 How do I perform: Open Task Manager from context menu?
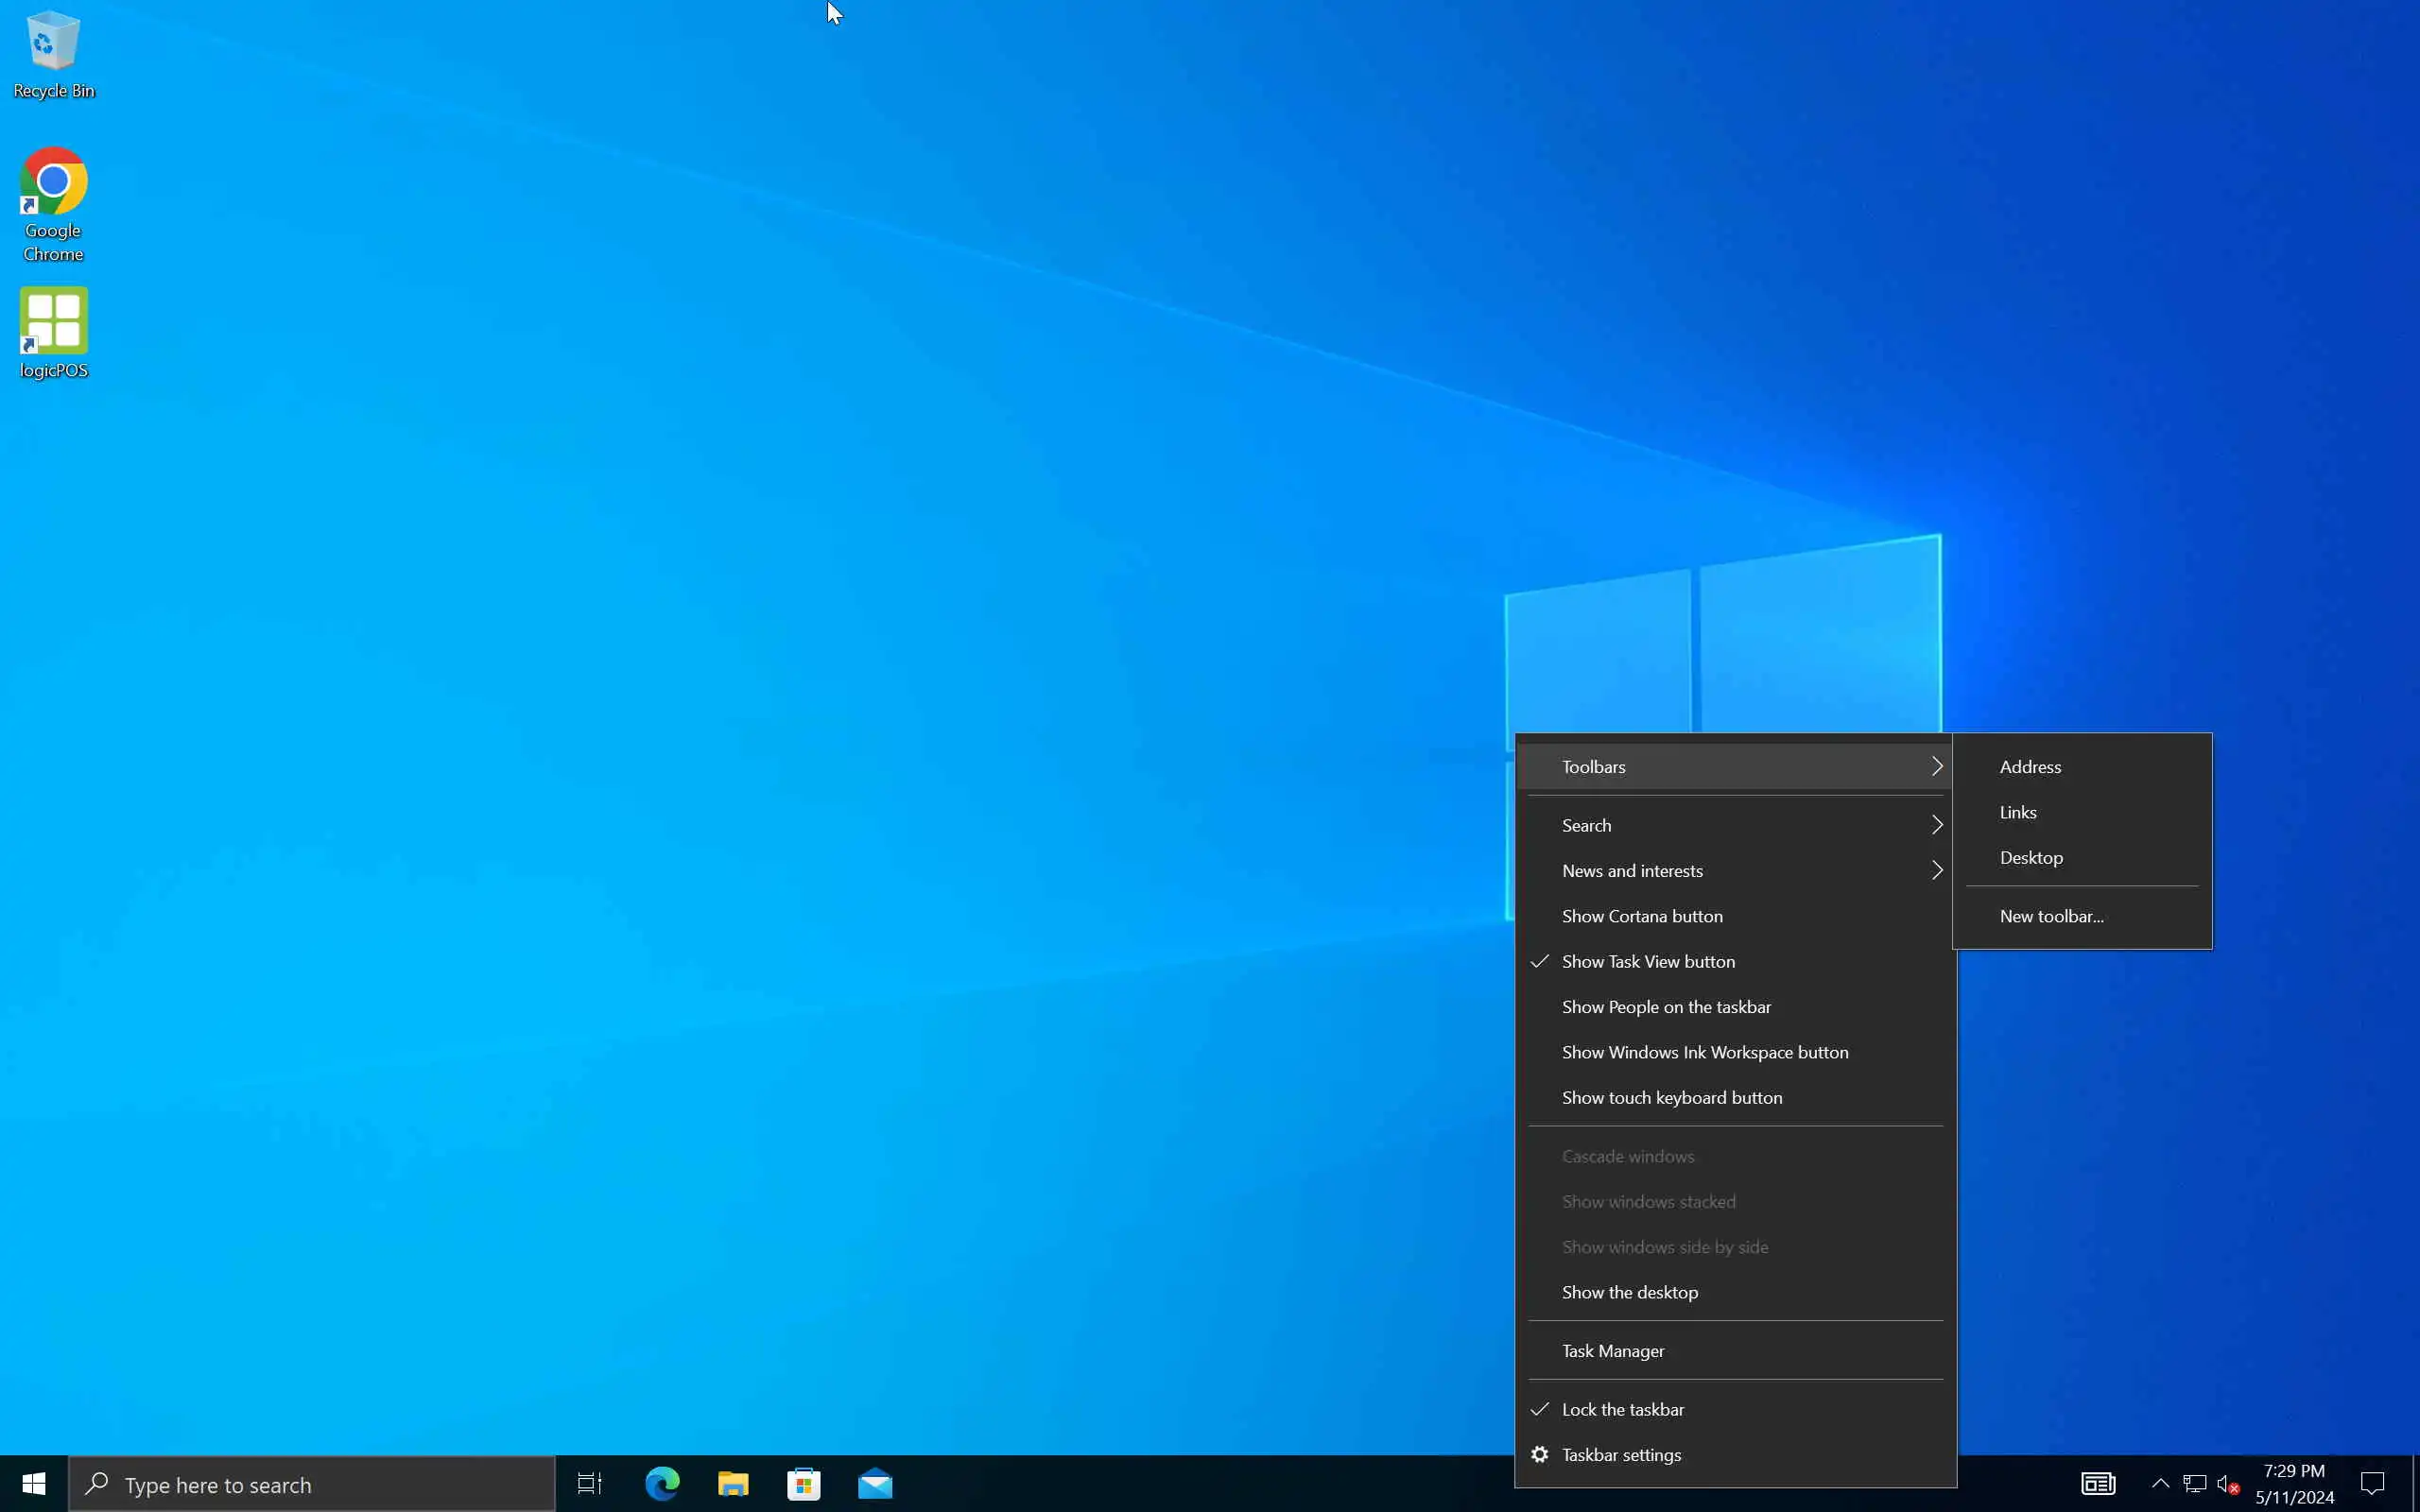(1613, 1351)
